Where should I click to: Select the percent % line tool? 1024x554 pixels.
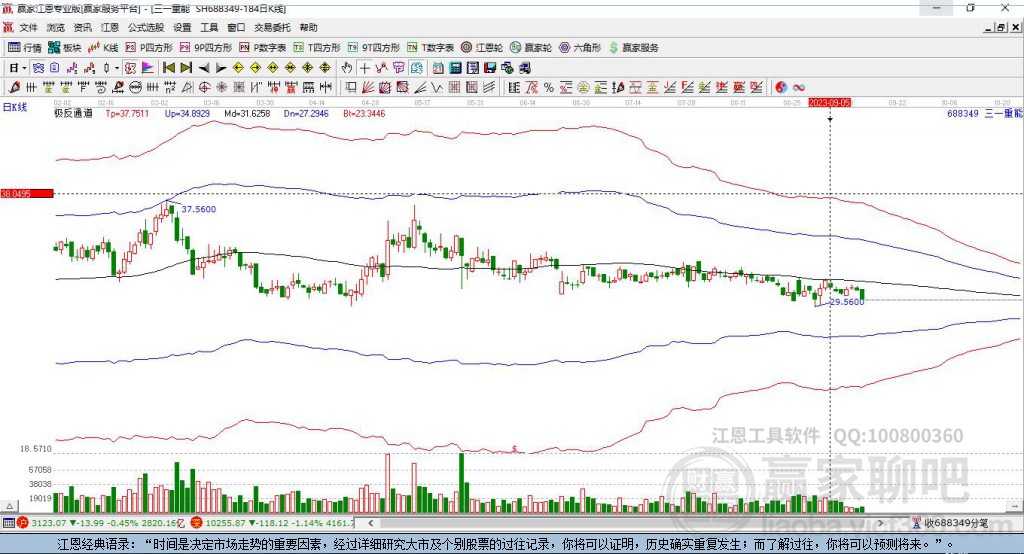[549, 88]
